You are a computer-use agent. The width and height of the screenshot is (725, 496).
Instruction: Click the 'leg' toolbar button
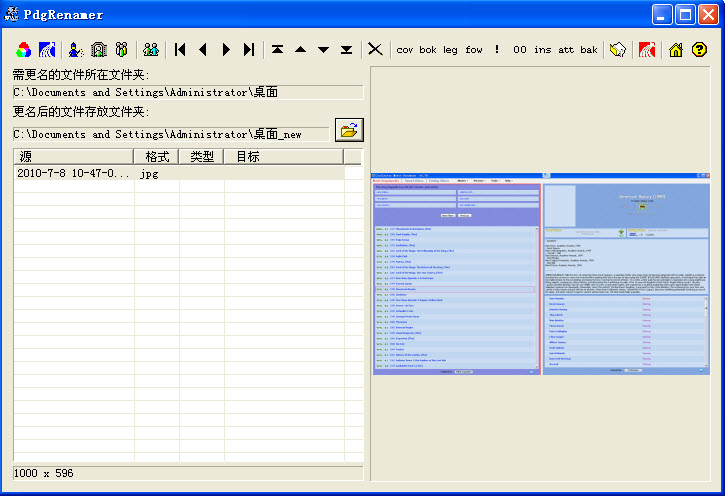point(451,50)
